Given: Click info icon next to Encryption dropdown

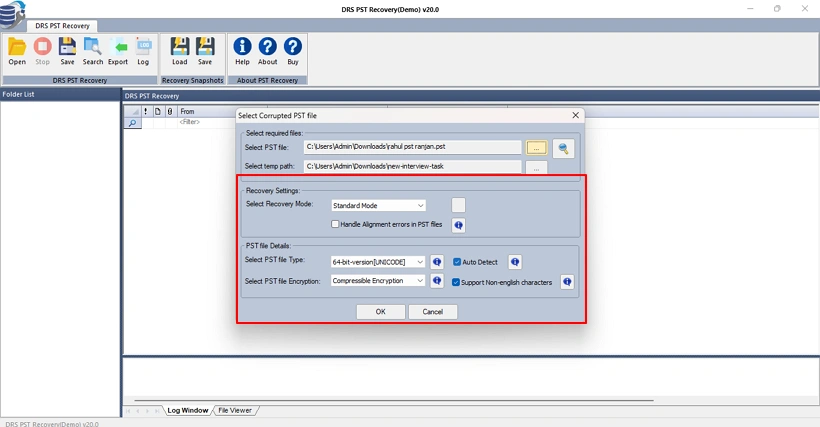Looking at the screenshot, I should (437, 281).
